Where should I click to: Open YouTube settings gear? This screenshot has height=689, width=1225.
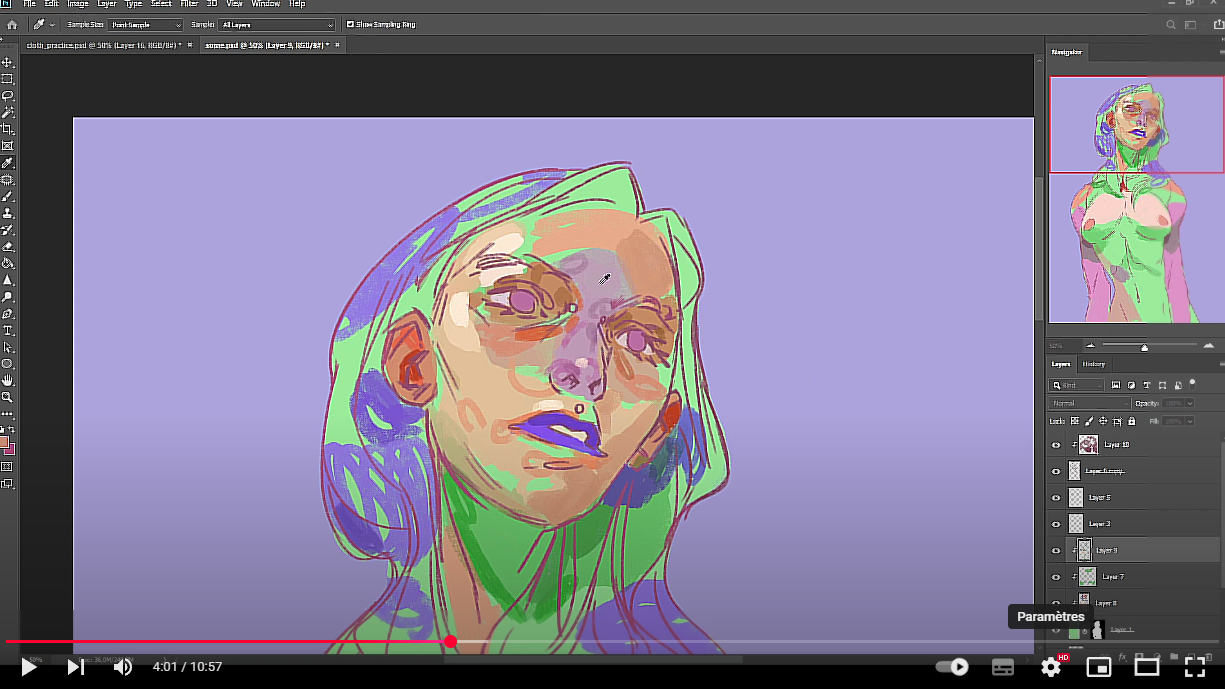(1051, 667)
